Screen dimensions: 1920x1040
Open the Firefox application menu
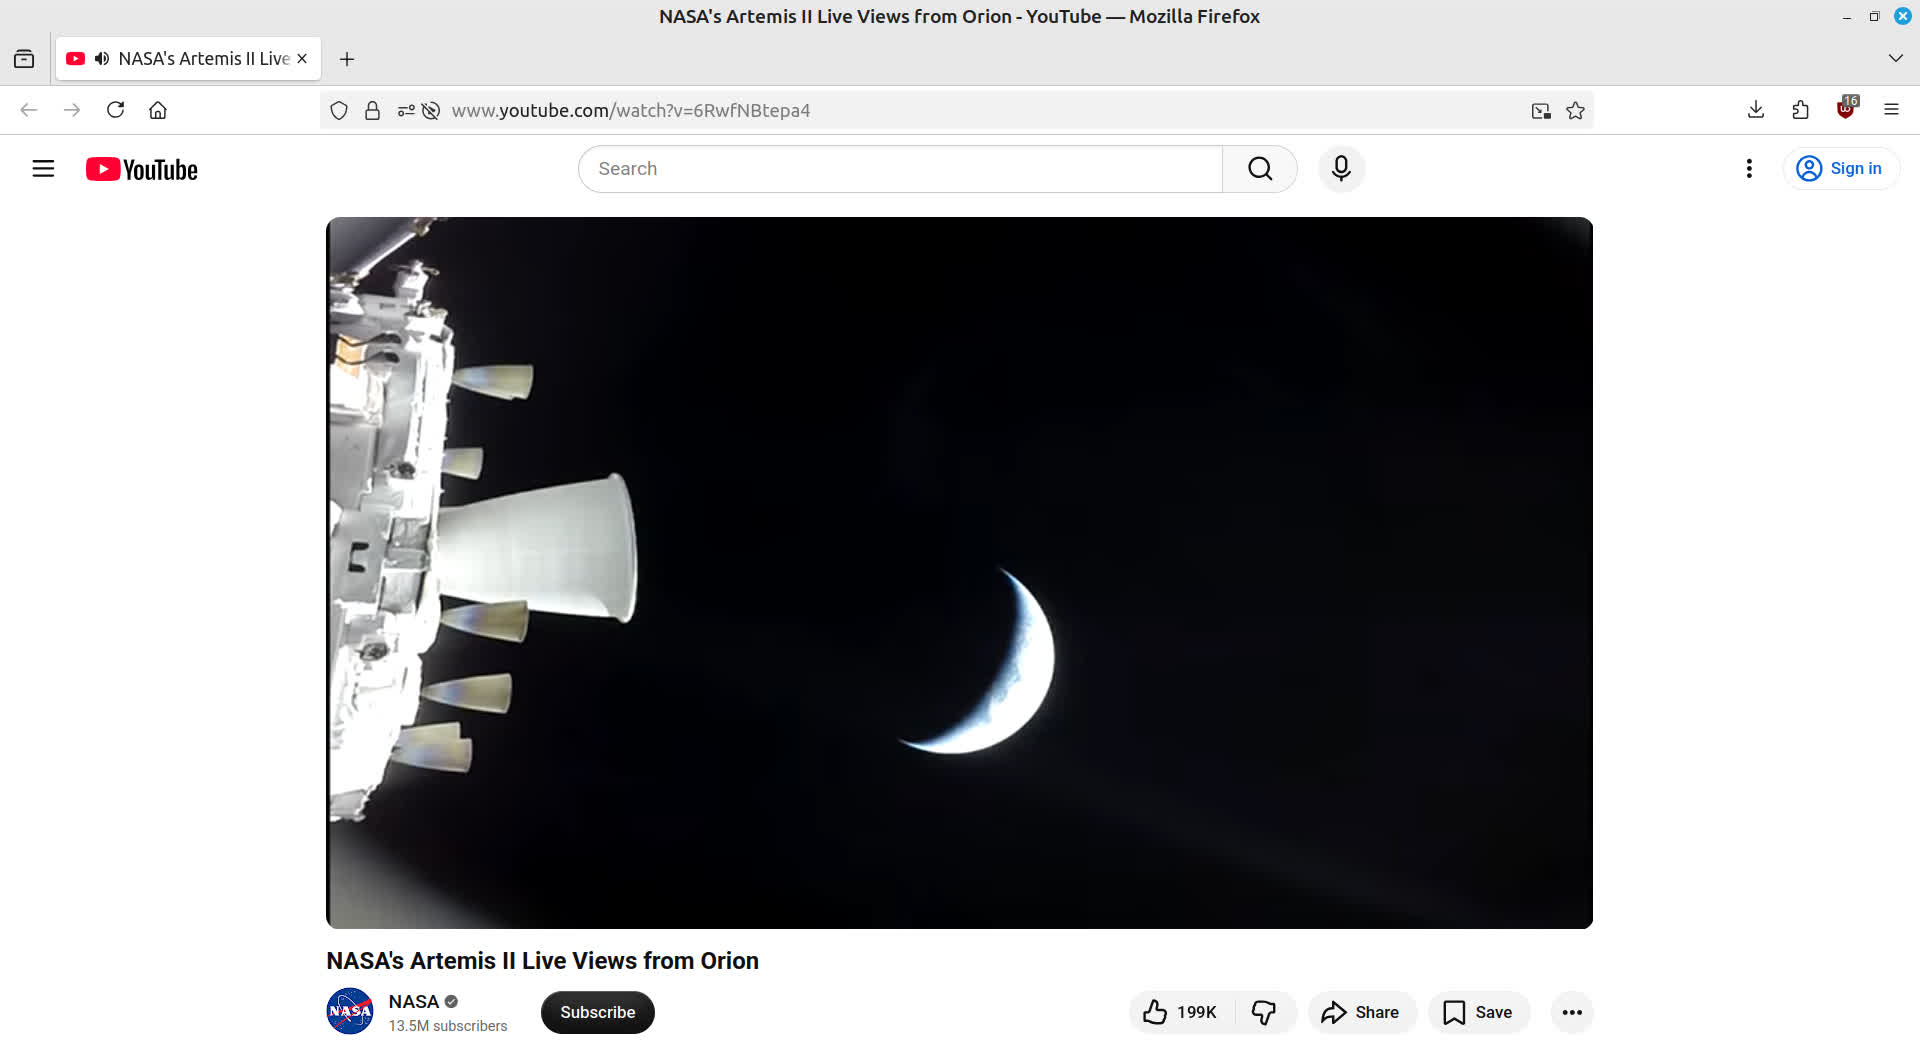[x=1890, y=110]
